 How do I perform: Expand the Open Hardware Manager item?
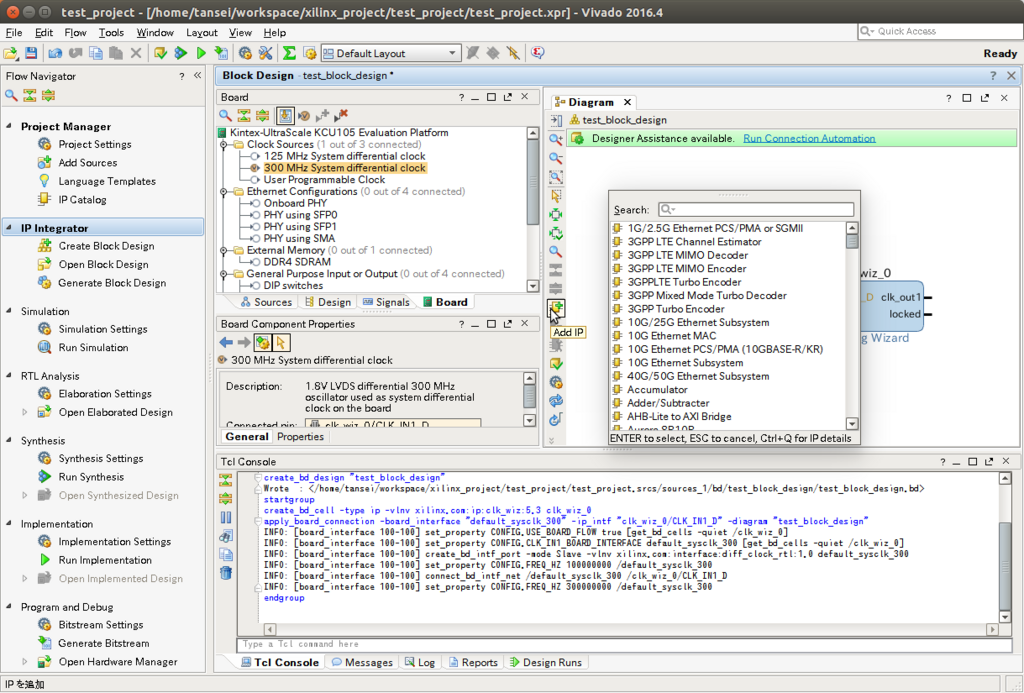click(x=25, y=662)
